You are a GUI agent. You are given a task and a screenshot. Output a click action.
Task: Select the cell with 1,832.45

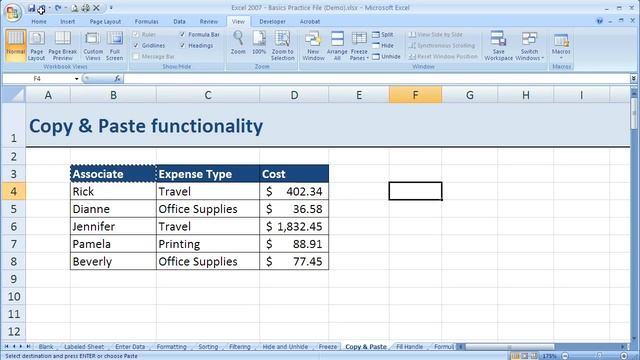point(294,226)
